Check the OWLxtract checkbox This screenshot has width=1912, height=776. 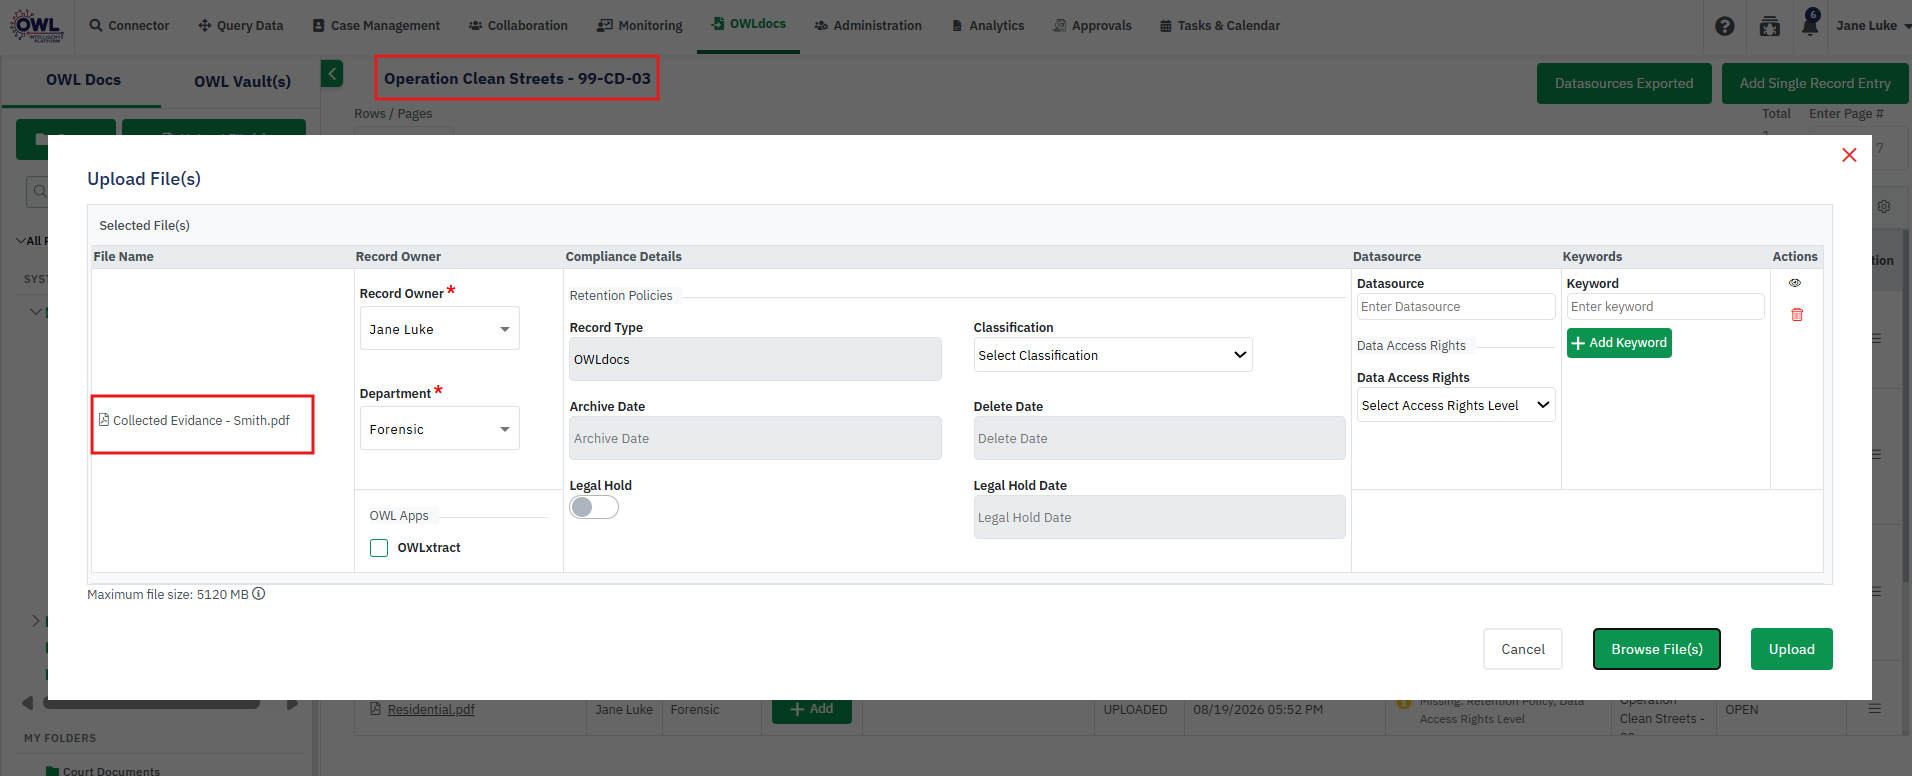tap(379, 548)
